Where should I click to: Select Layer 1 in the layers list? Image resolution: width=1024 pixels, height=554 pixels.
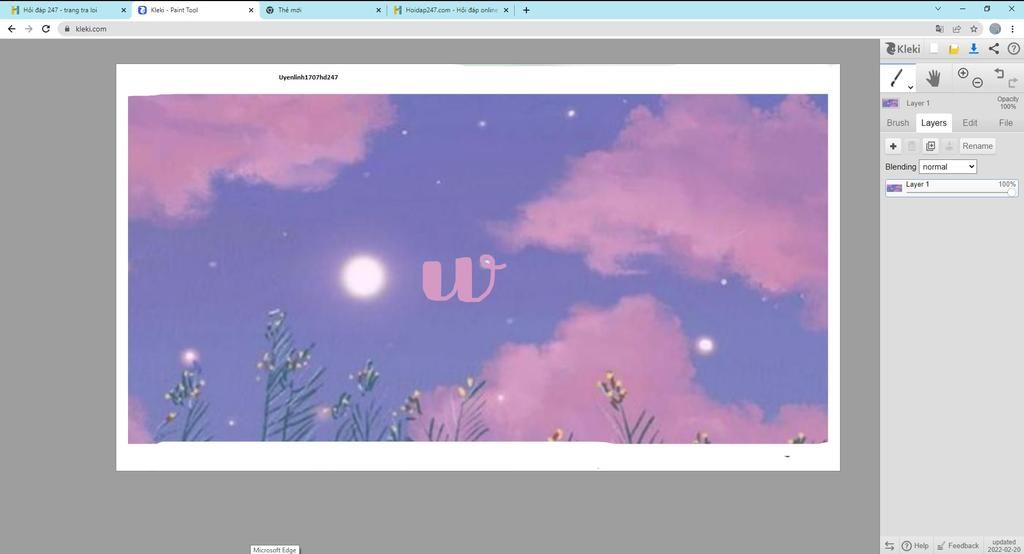click(951, 187)
